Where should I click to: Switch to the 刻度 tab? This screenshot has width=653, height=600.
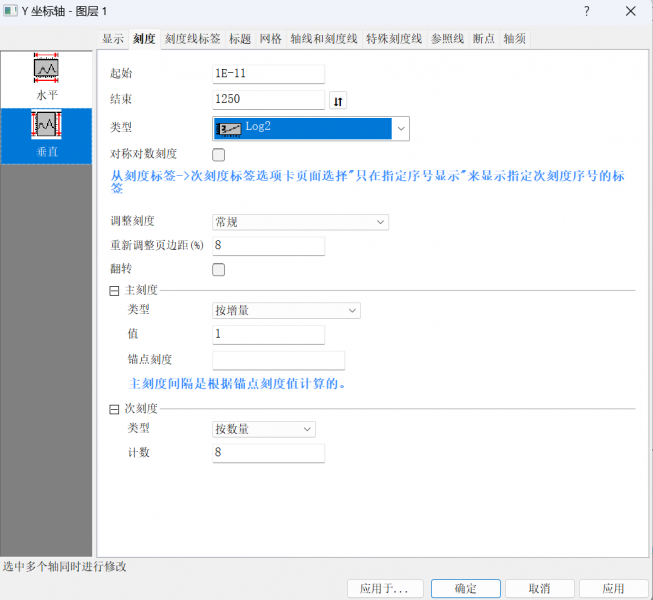tap(144, 39)
